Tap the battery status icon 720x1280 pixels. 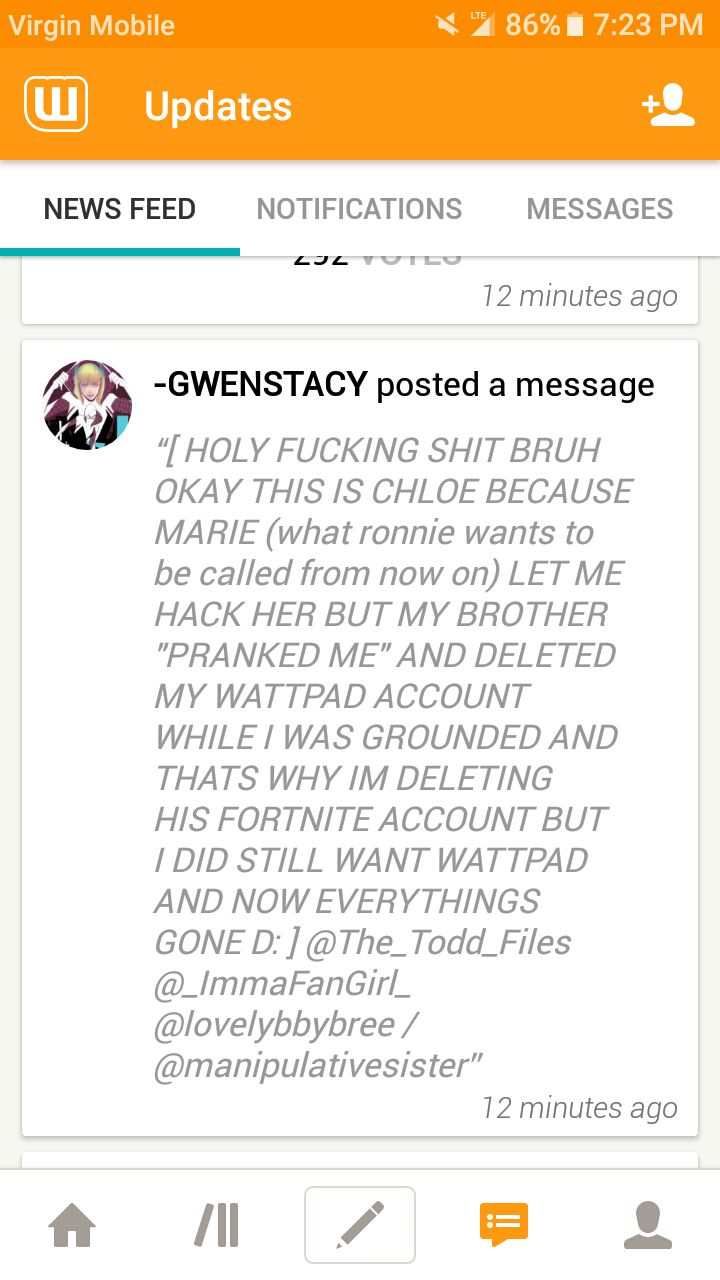[574, 24]
